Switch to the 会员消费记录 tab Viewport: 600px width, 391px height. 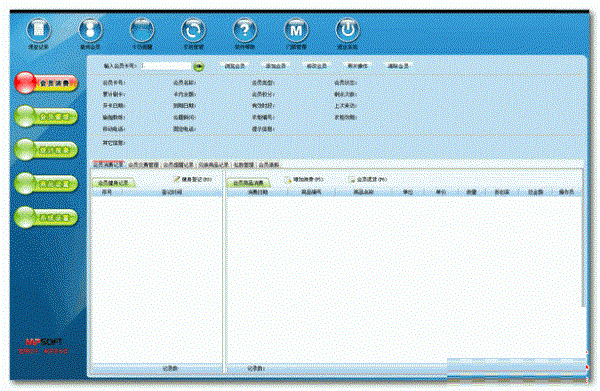[109, 165]
